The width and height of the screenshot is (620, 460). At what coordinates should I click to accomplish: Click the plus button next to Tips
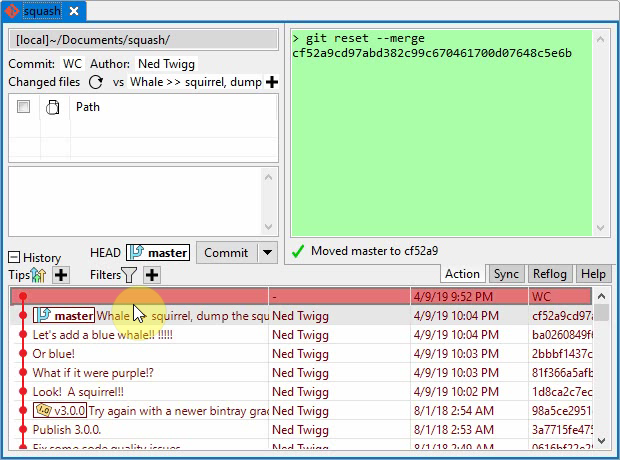coord(60,275)
